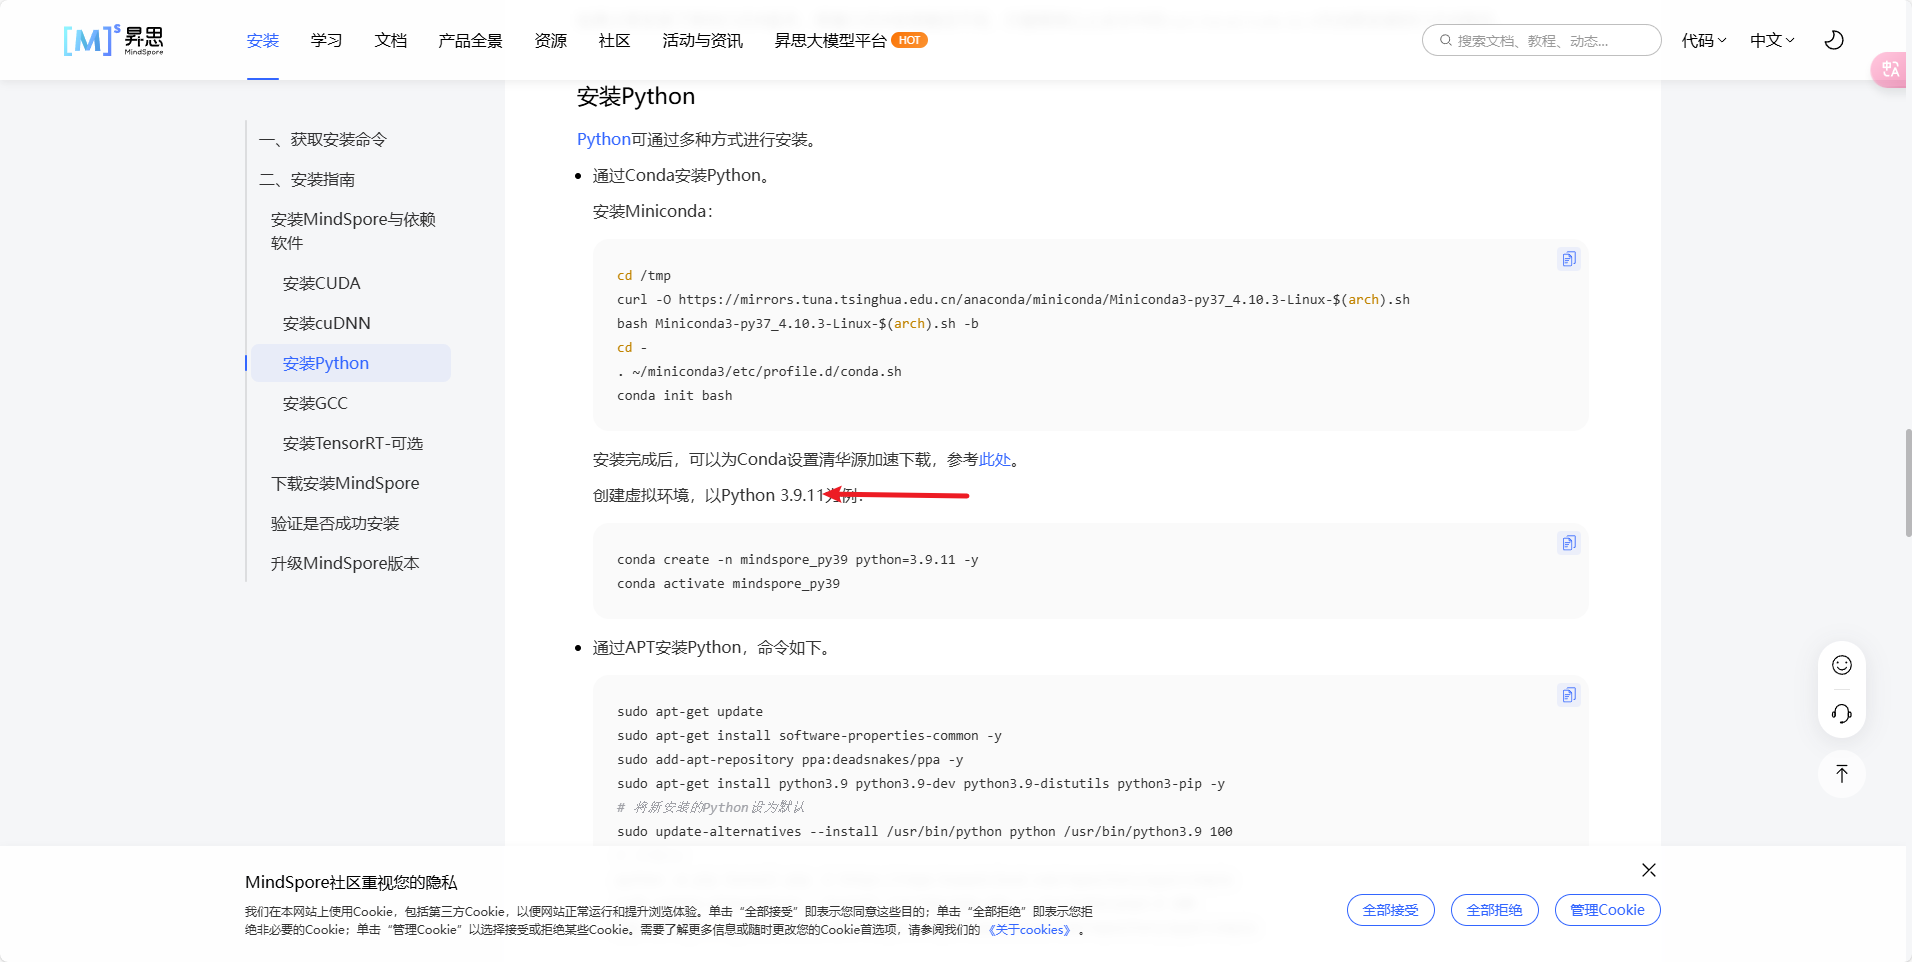Open the headset support icon

tap(1842, 713)
